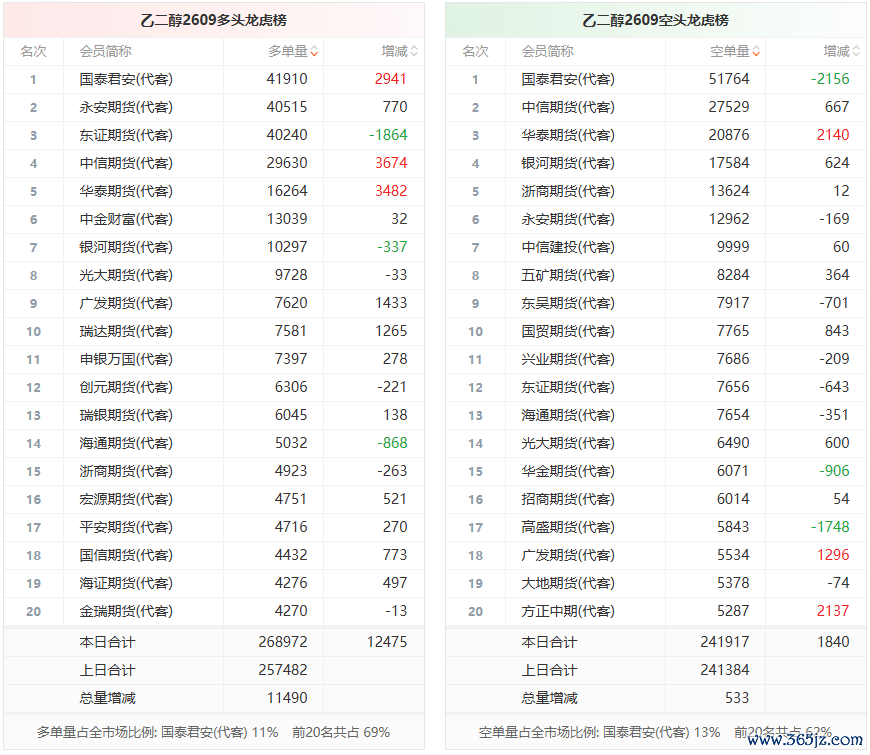Sort short table by 增减 arrows icon
This screenshot has height=755, width=870.
[856, 52]
